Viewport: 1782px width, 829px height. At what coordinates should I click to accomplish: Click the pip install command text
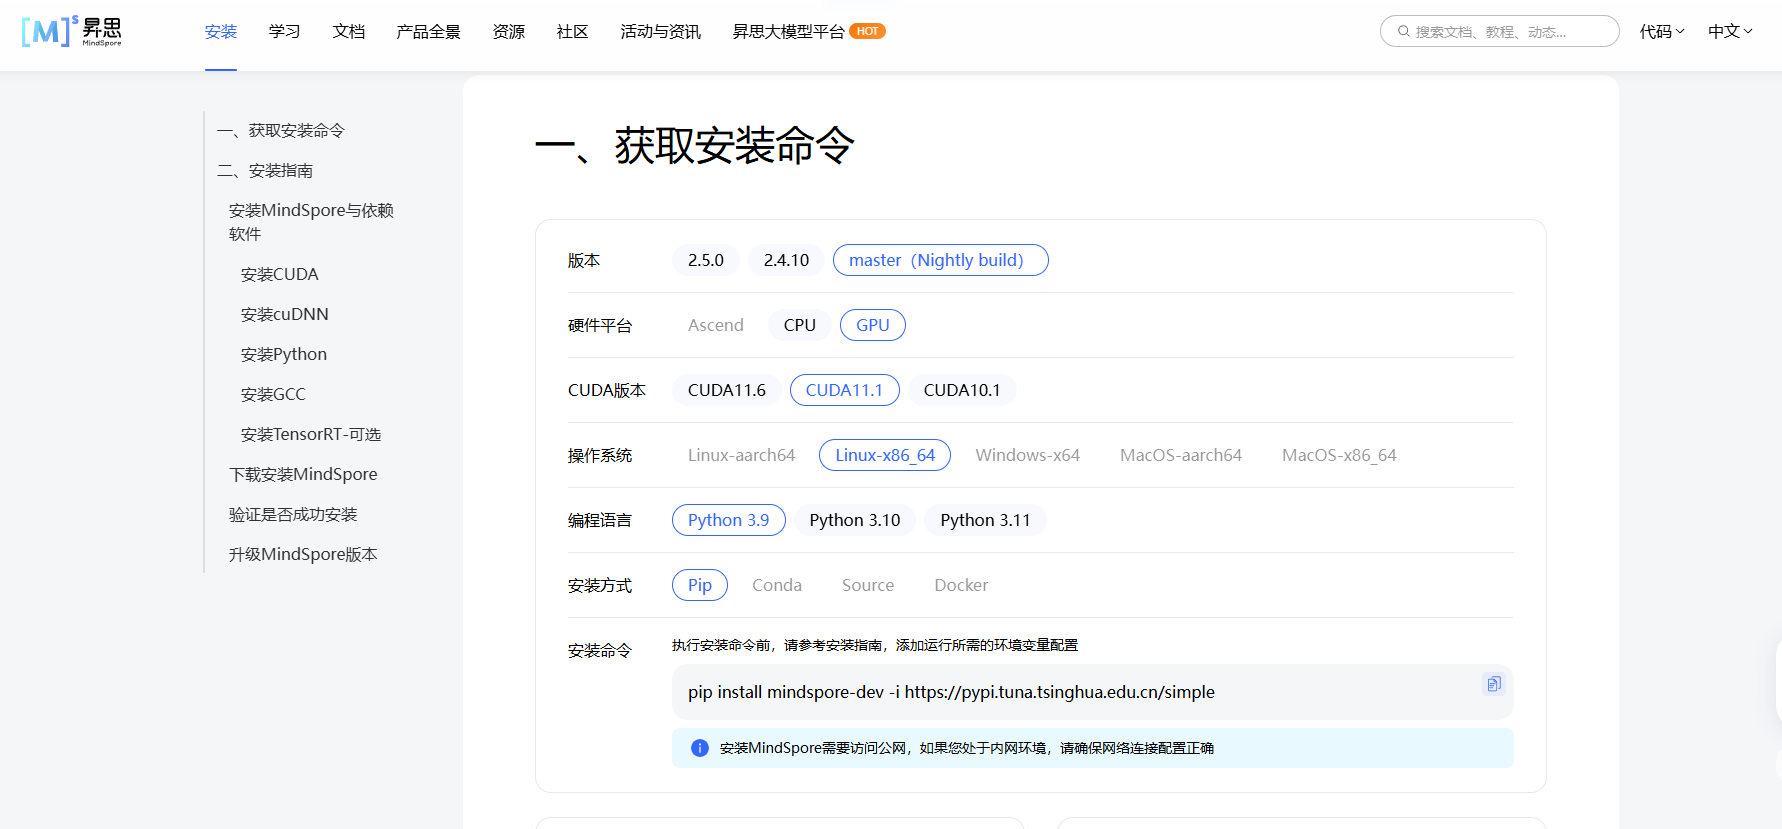click(x=951, y=692)
